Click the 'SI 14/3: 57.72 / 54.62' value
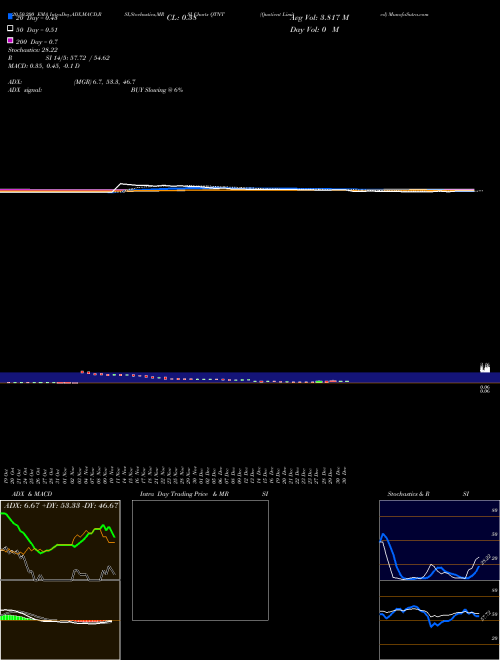Screen dimensions: 500x660 tap(77, 58)
